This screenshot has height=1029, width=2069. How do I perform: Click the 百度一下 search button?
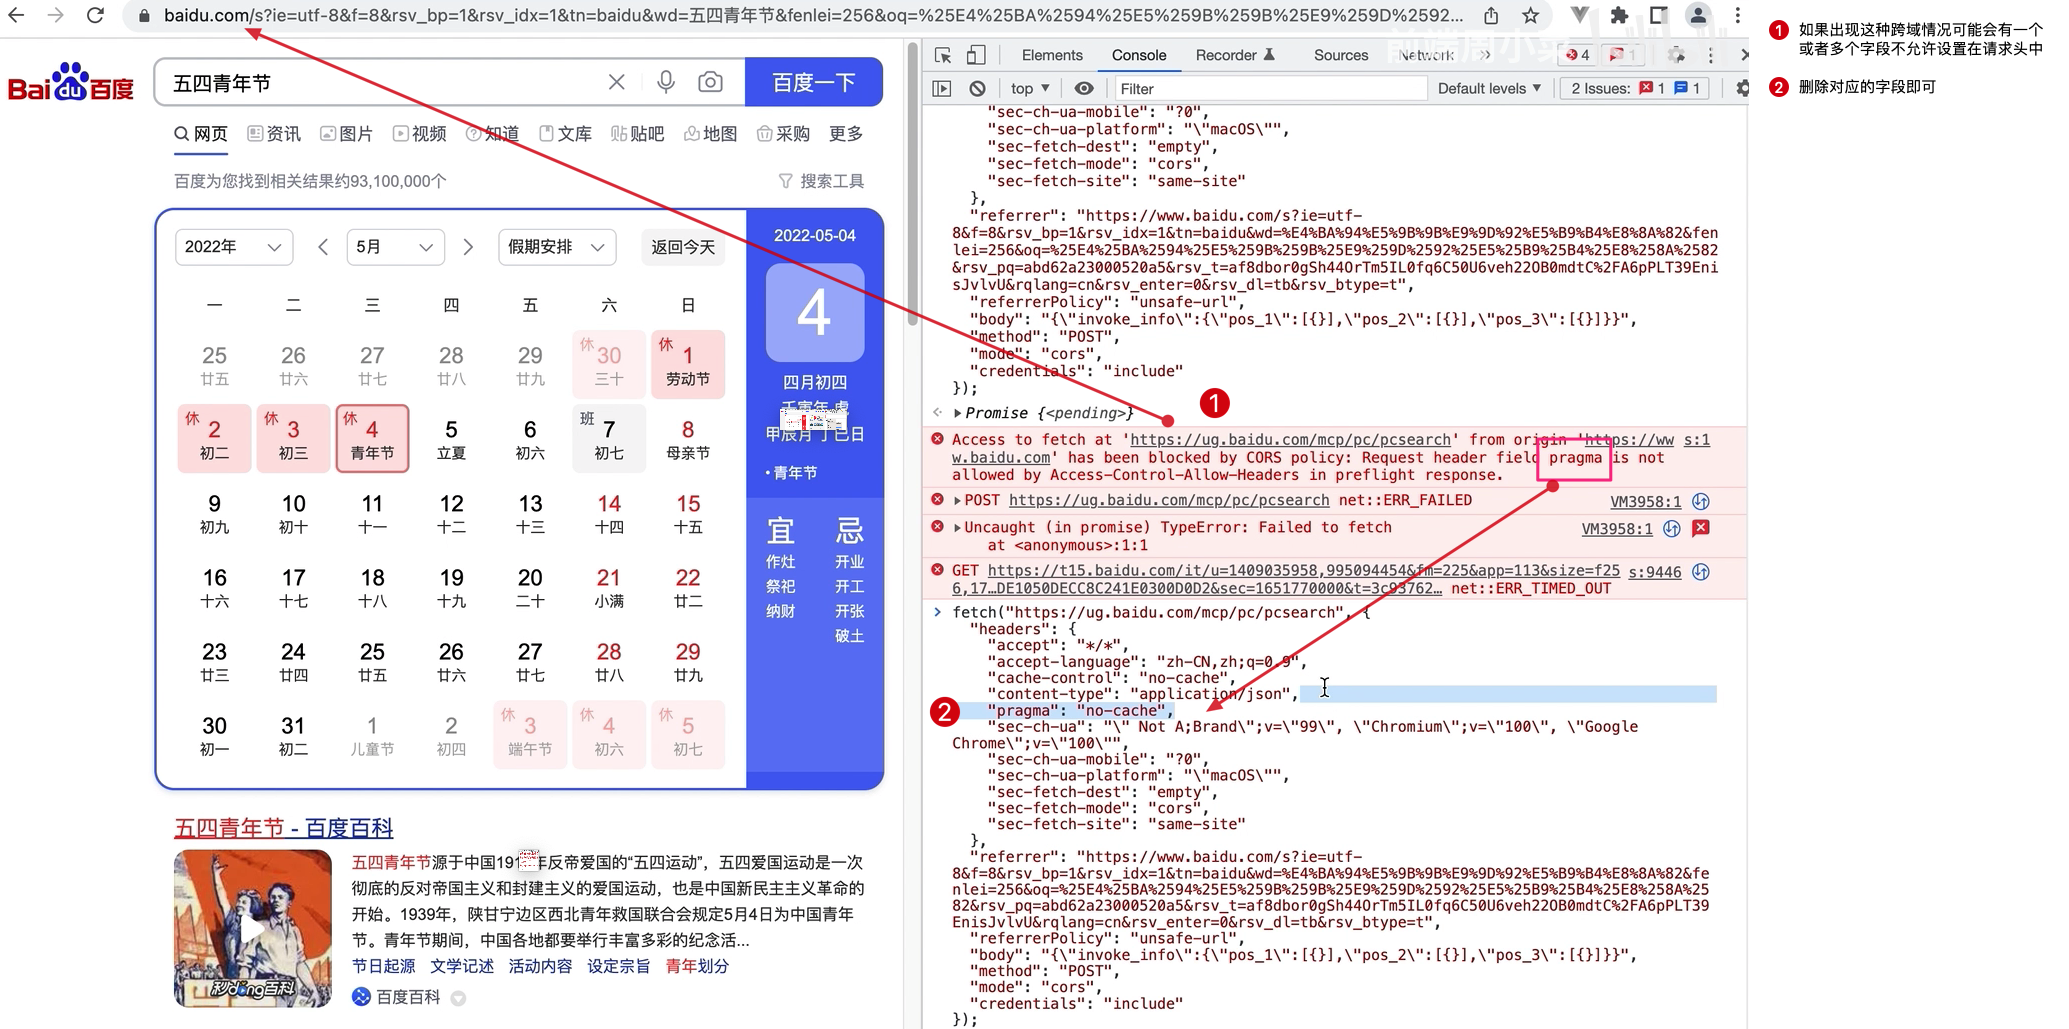pyautogui.click(x=813, y=82)
